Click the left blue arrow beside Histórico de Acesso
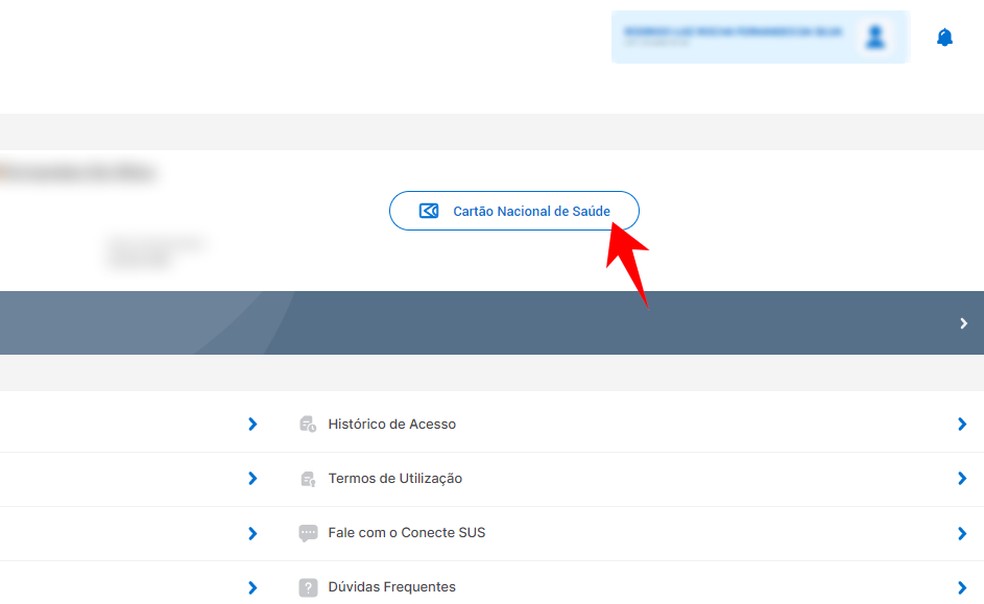The height and width of the screenshot is (604, 984). [252, 423]
